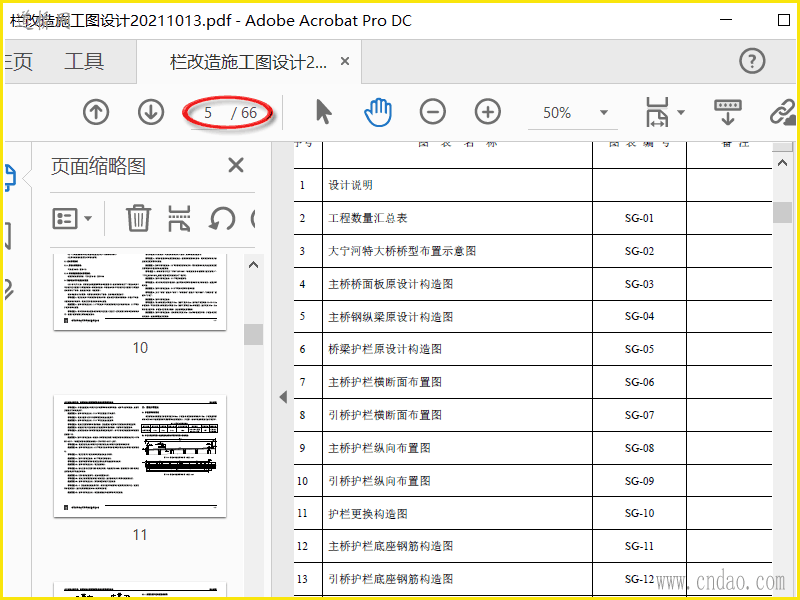800x600 pixels.
Task: Select the document tab 栏改造施工图设计2...
Action: click(248, 62)
